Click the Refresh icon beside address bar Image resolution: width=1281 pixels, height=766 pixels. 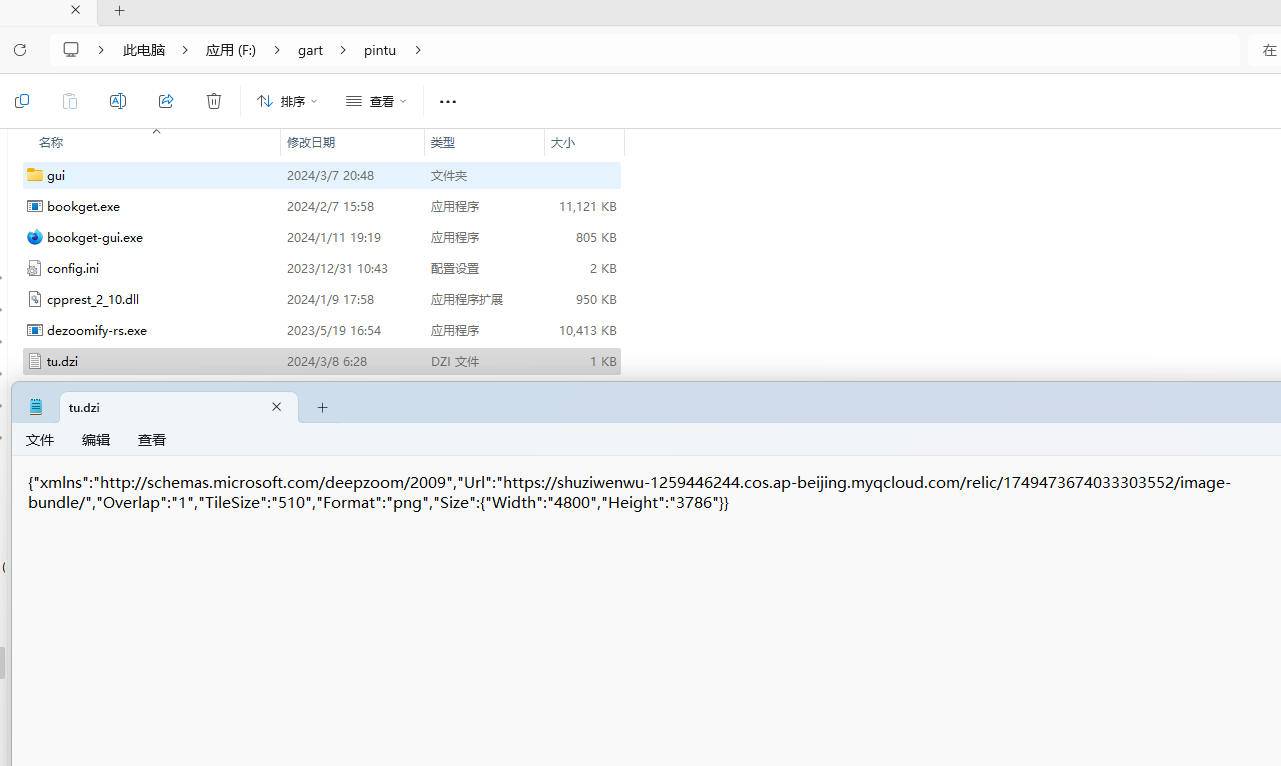[x=20, y=50]
